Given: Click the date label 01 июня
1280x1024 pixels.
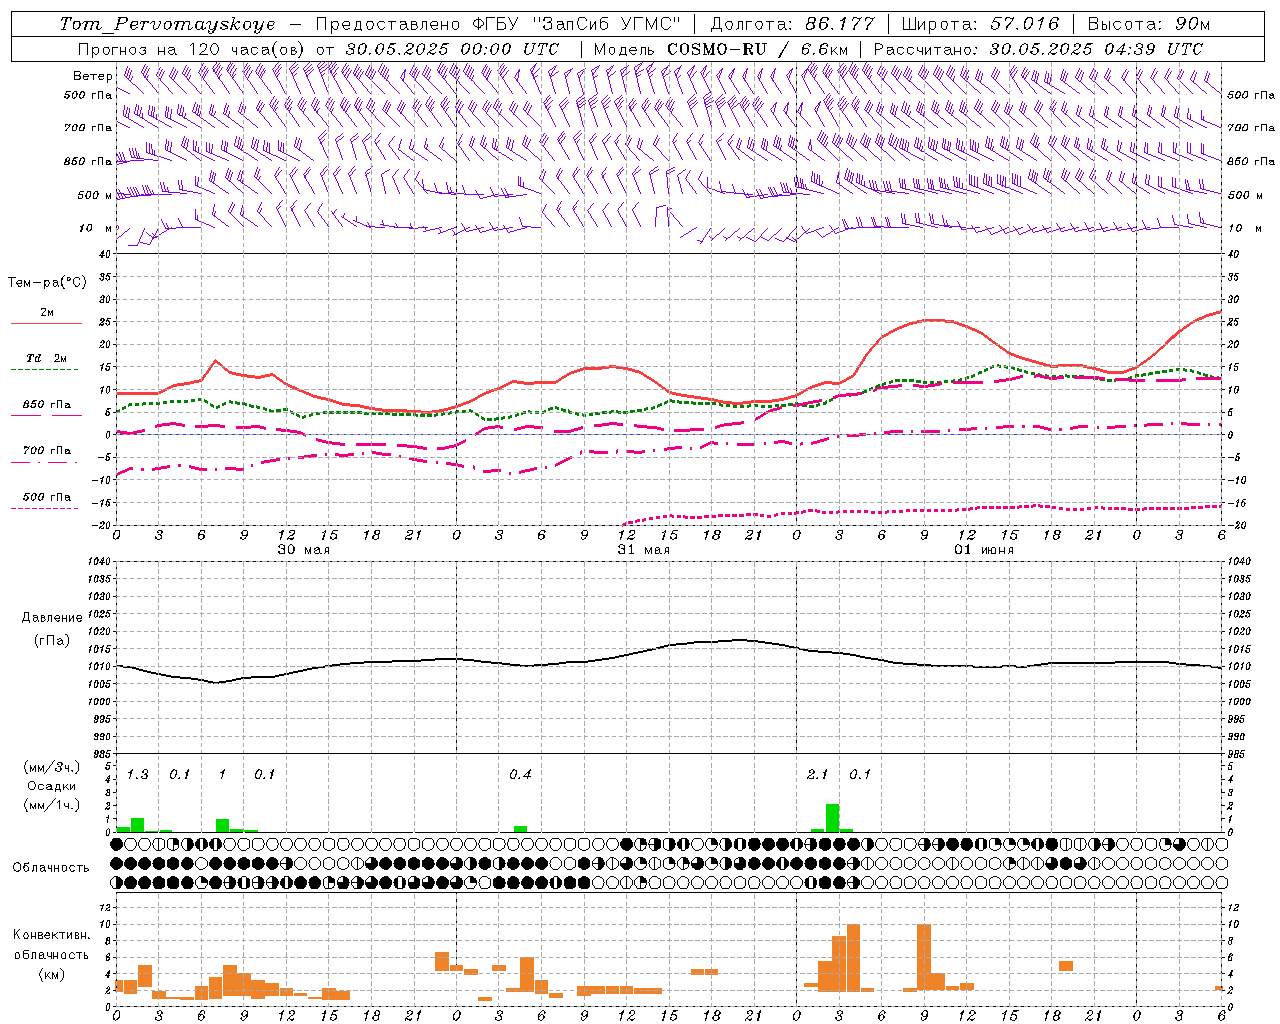Looking at the screenshot, I should [983, 550].
